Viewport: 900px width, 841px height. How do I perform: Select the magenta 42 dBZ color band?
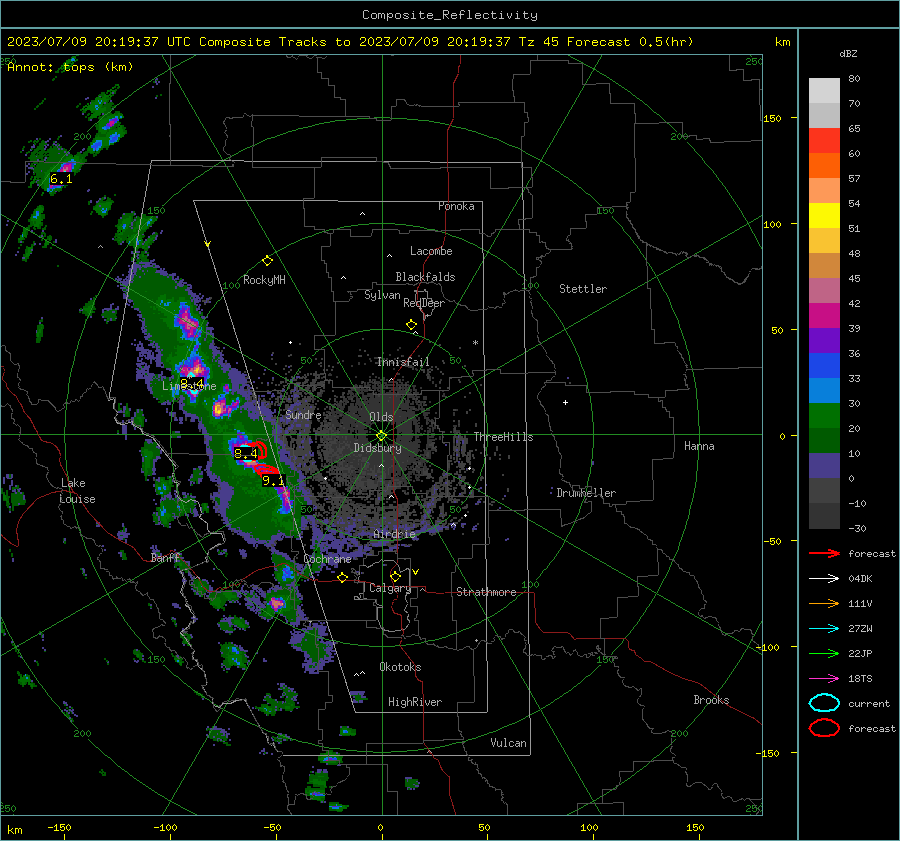tap(824, 315)
